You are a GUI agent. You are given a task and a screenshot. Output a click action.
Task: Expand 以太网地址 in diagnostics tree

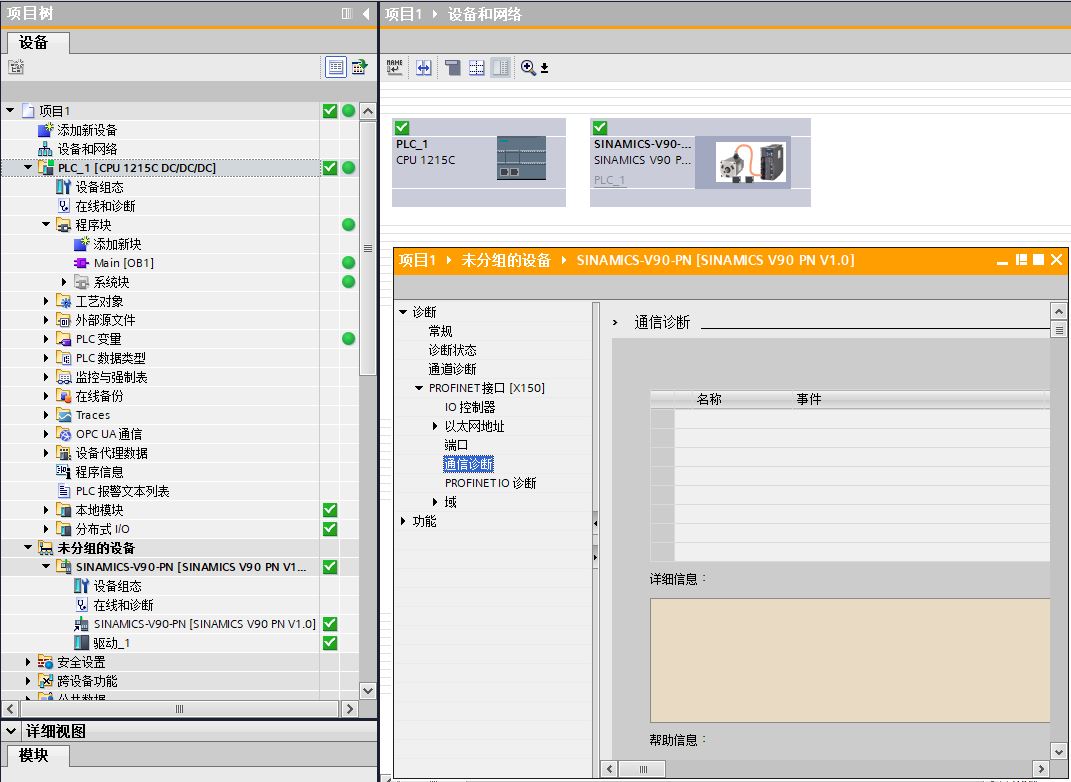pos(435,426)
